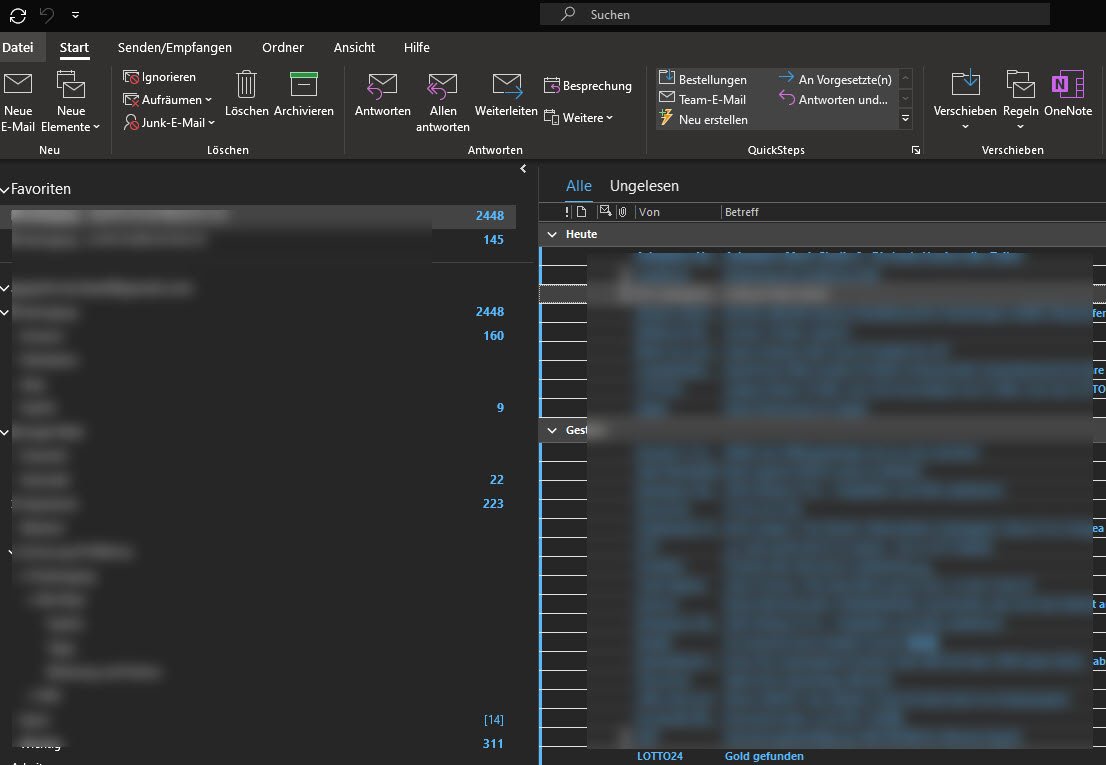Image resolution: width=1106 pixels, height=765 pixels.
Task: Show Alle messages filter
Action: click(578, 186)
